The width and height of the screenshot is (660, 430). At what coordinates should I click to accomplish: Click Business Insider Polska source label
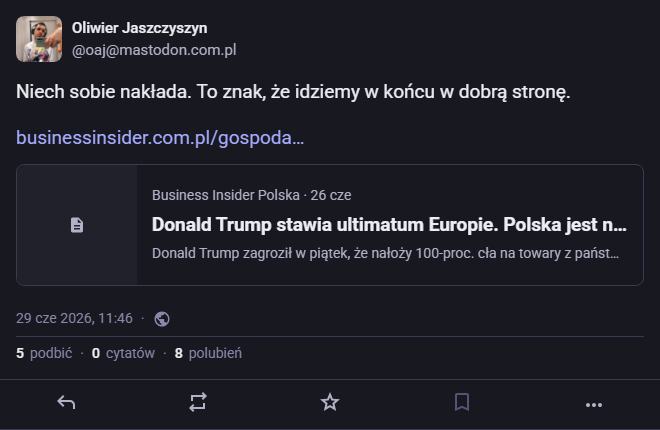[226, 195]
